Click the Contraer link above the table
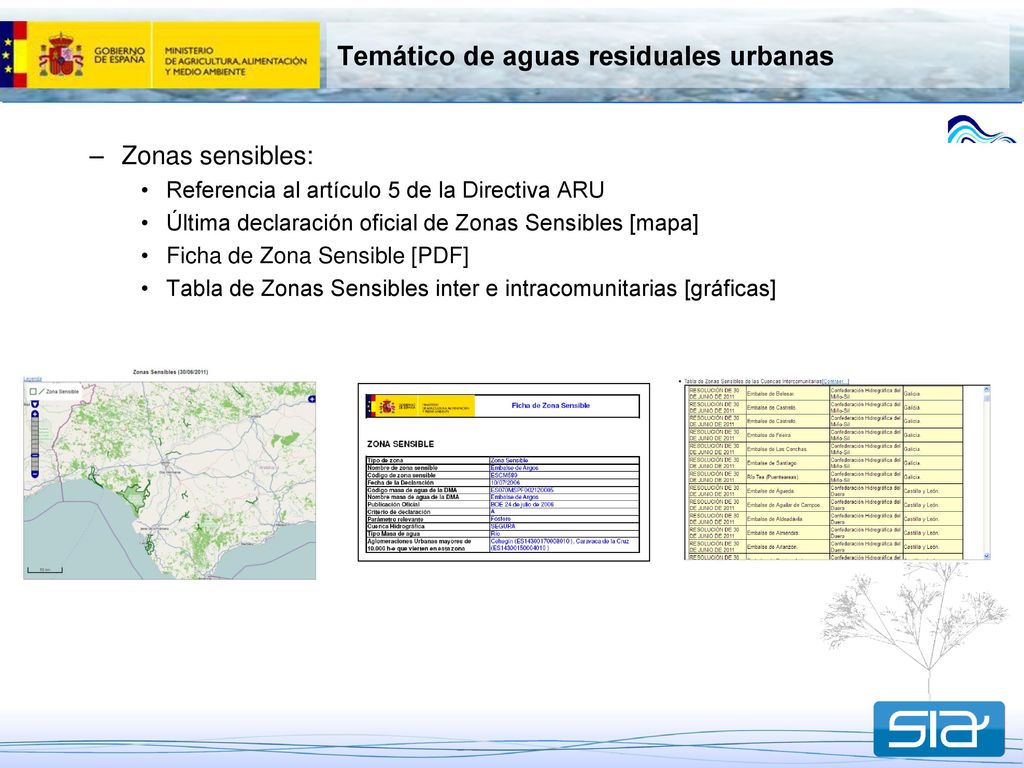Image resolution: width=1024 pixels, height=768 pixels. [x=836, y=381]
